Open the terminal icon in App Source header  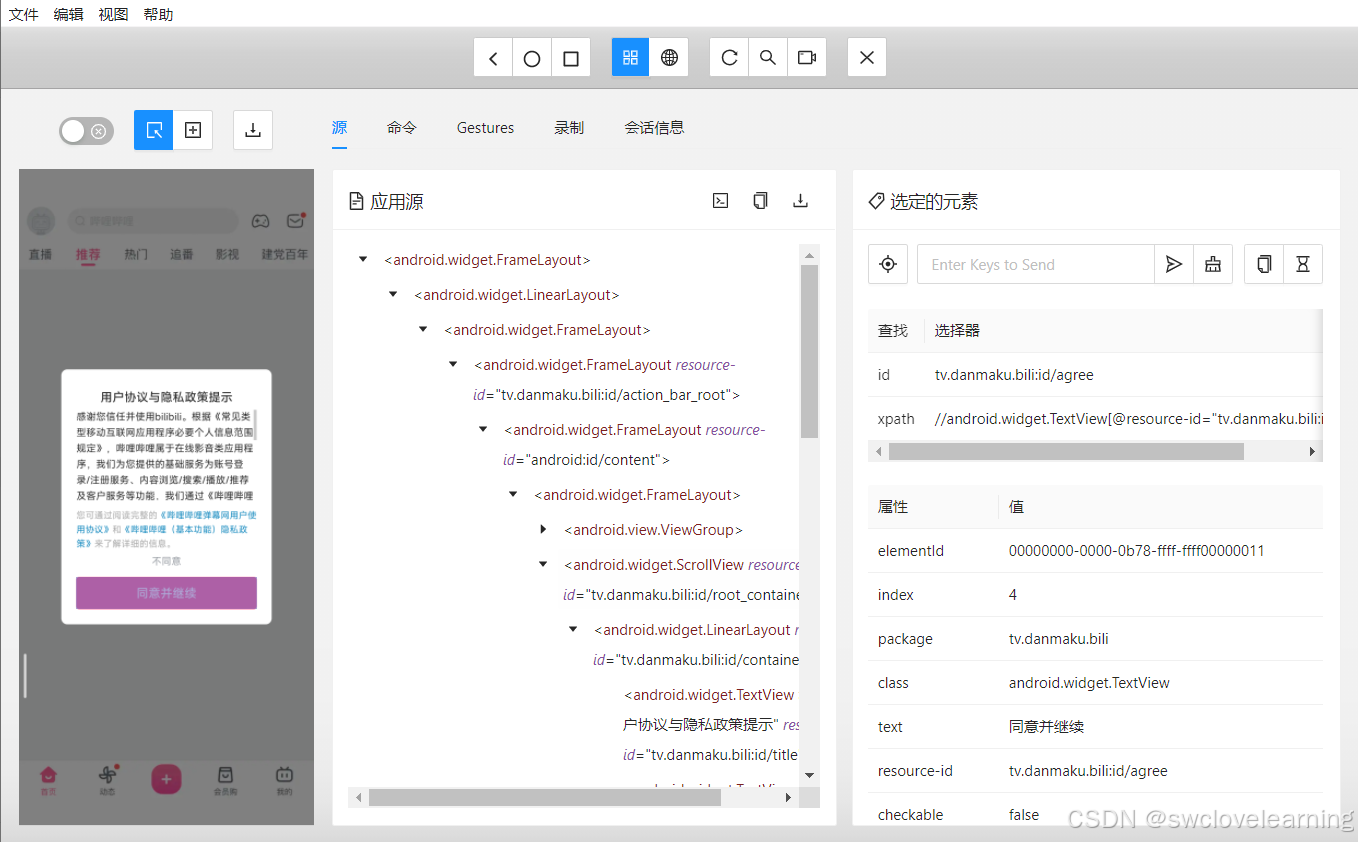pyautogui.click(x=720, y=201)
